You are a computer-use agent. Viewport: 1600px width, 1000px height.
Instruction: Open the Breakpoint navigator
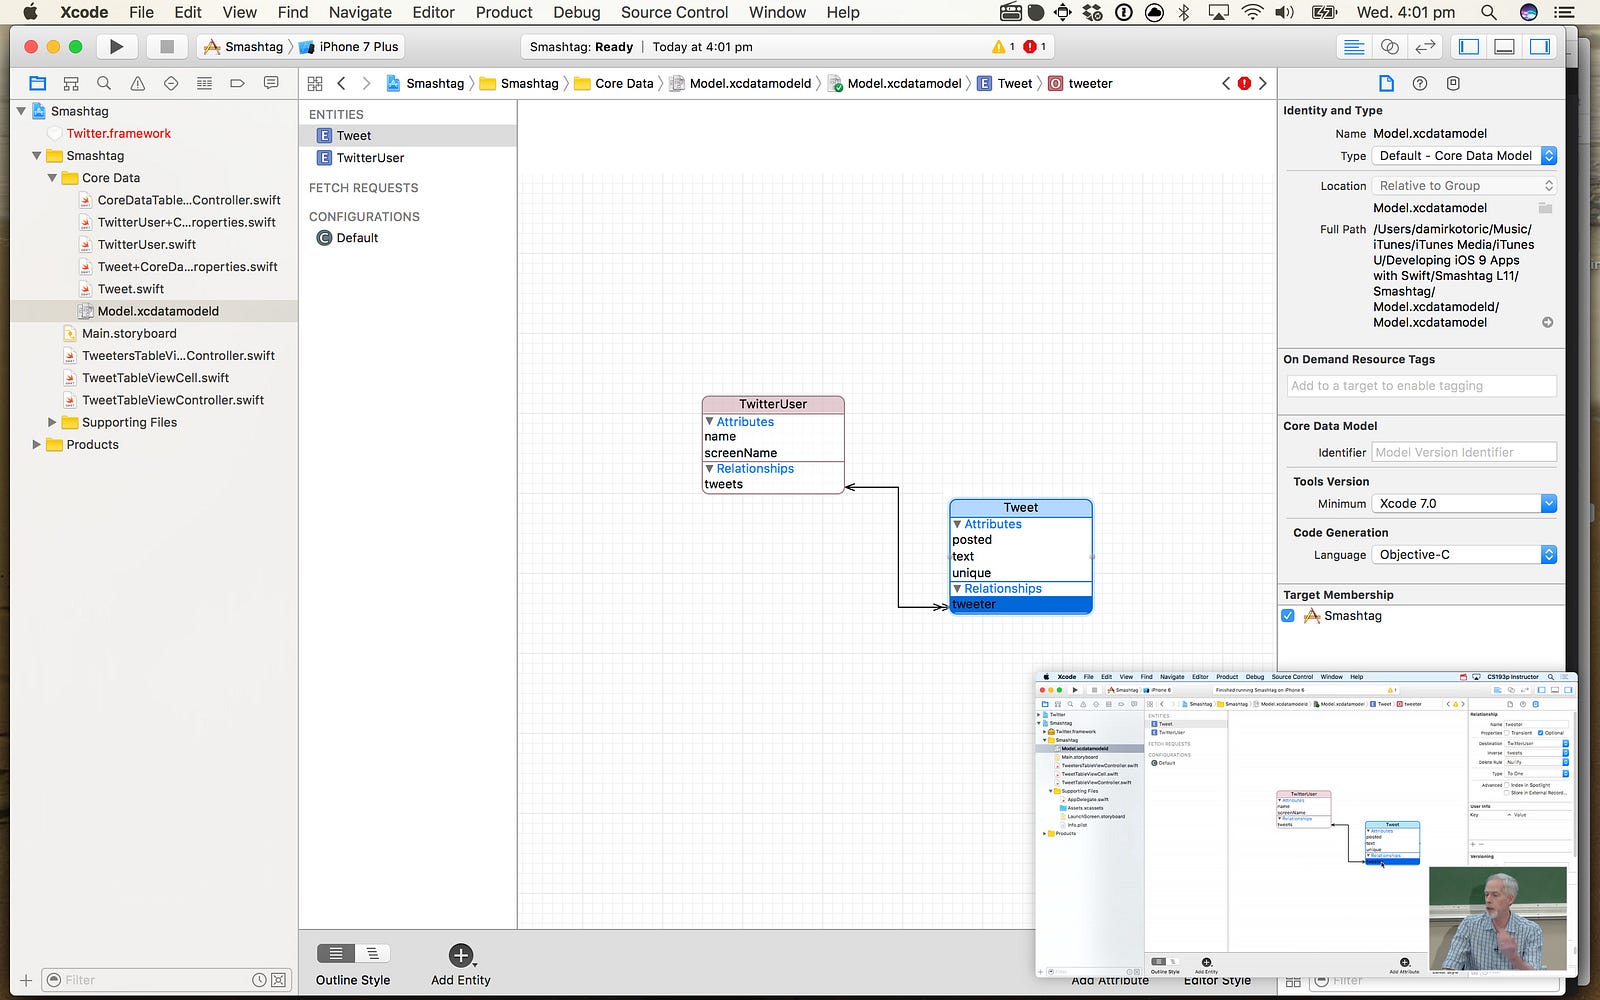[237, 83]
